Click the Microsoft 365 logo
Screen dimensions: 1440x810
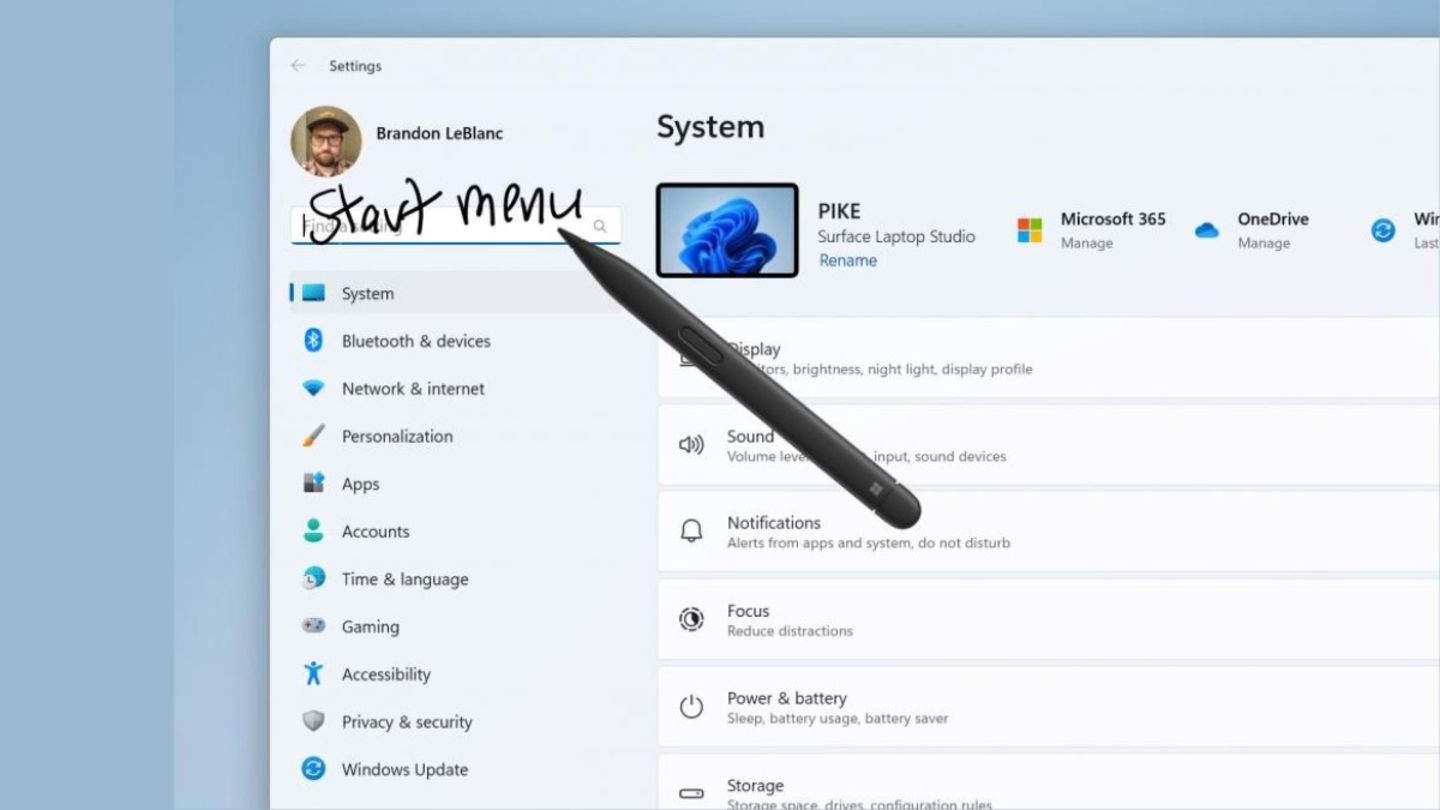pyautogui.click(x=1029, y=229)
